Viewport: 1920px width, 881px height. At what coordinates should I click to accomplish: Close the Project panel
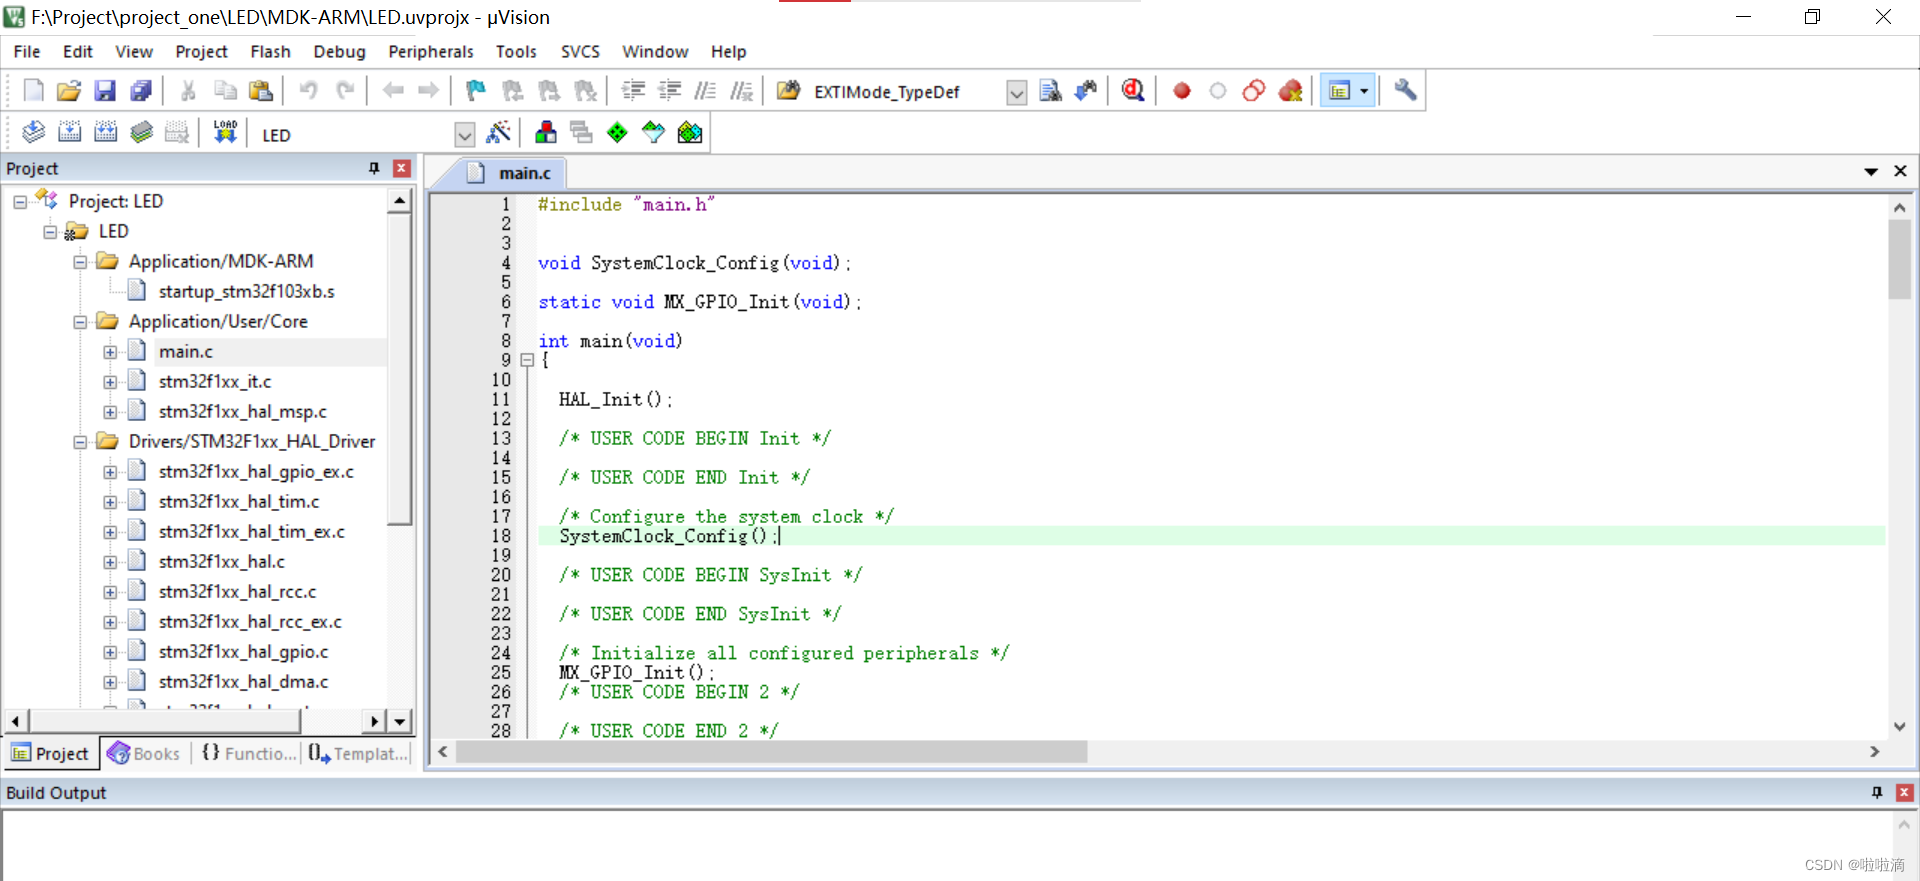coord(402,168)
